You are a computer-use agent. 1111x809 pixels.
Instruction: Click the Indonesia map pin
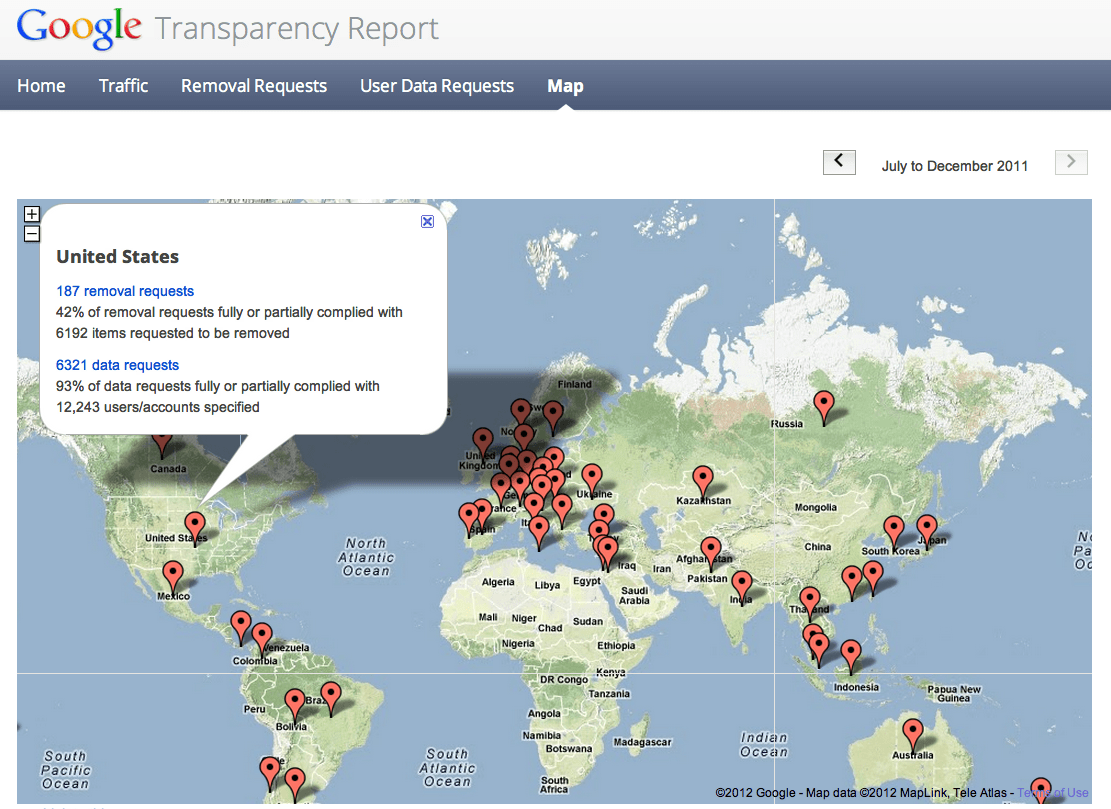(851, 655)
